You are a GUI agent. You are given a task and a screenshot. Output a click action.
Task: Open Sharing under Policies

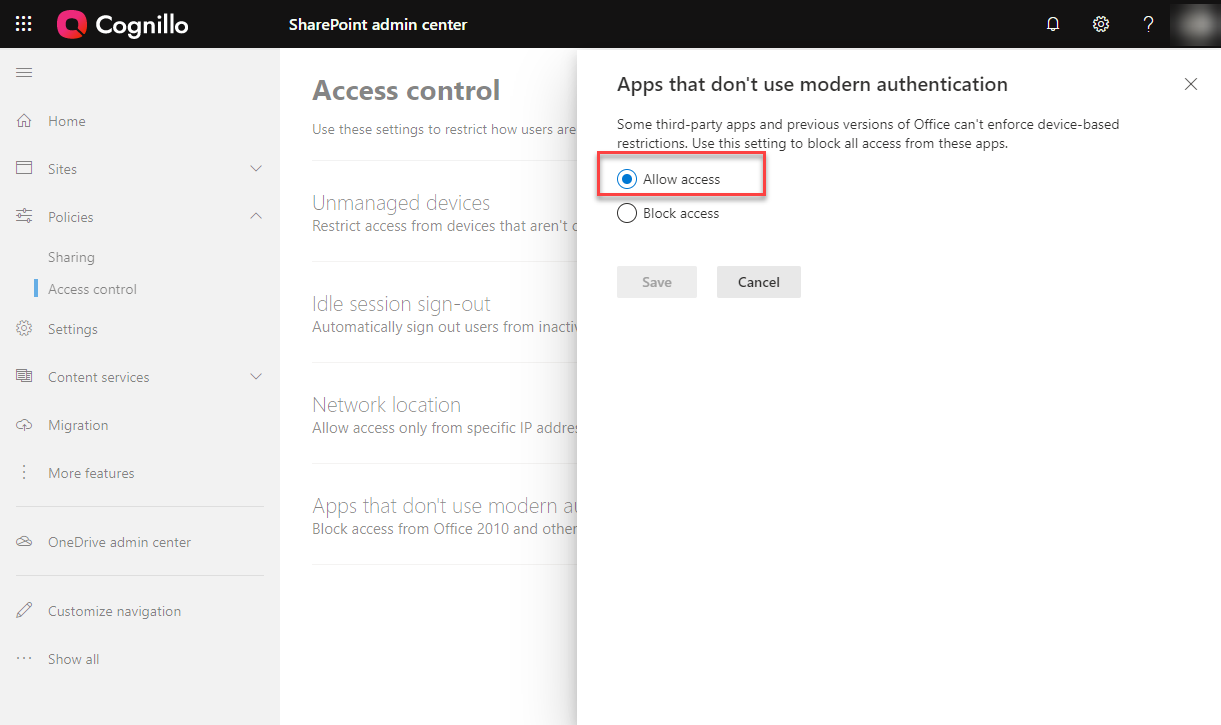tap(71, 257)
